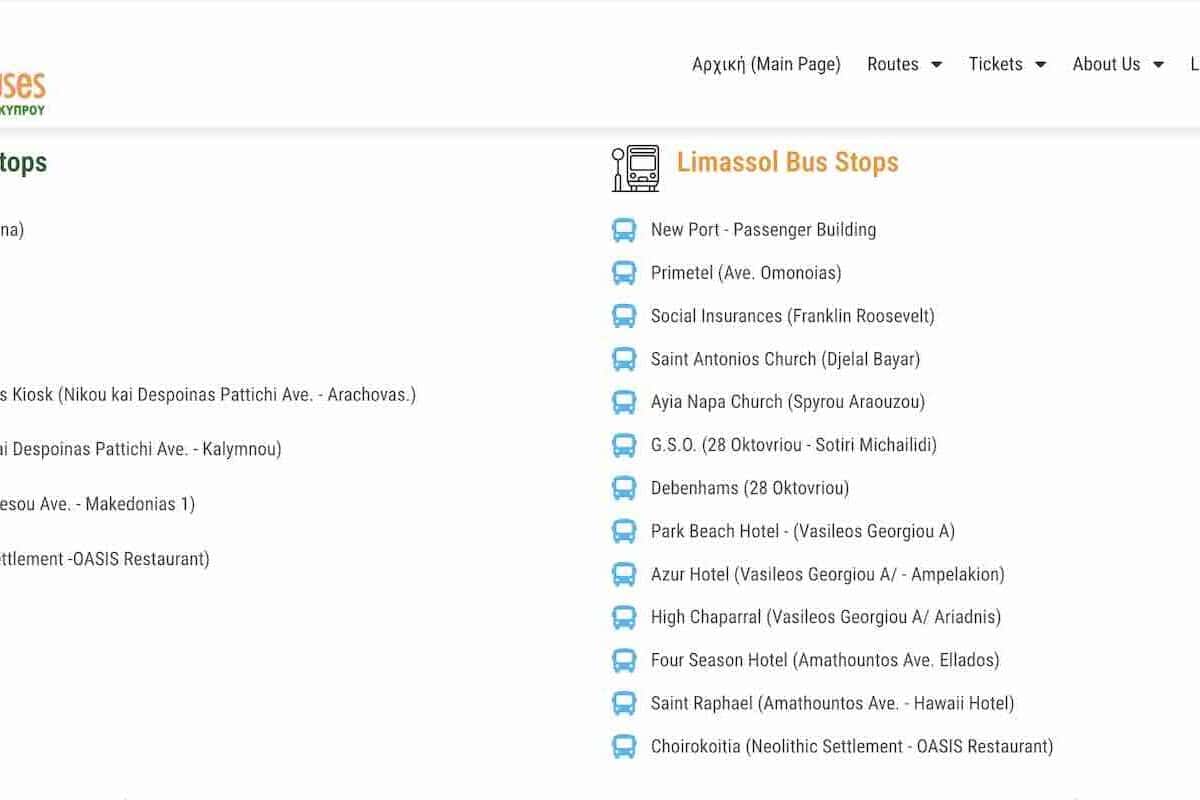The width and height of the screenshot is (1200, 800).
Task: Expand the Routes dropdown menu
Action: [x=904, y=64]
